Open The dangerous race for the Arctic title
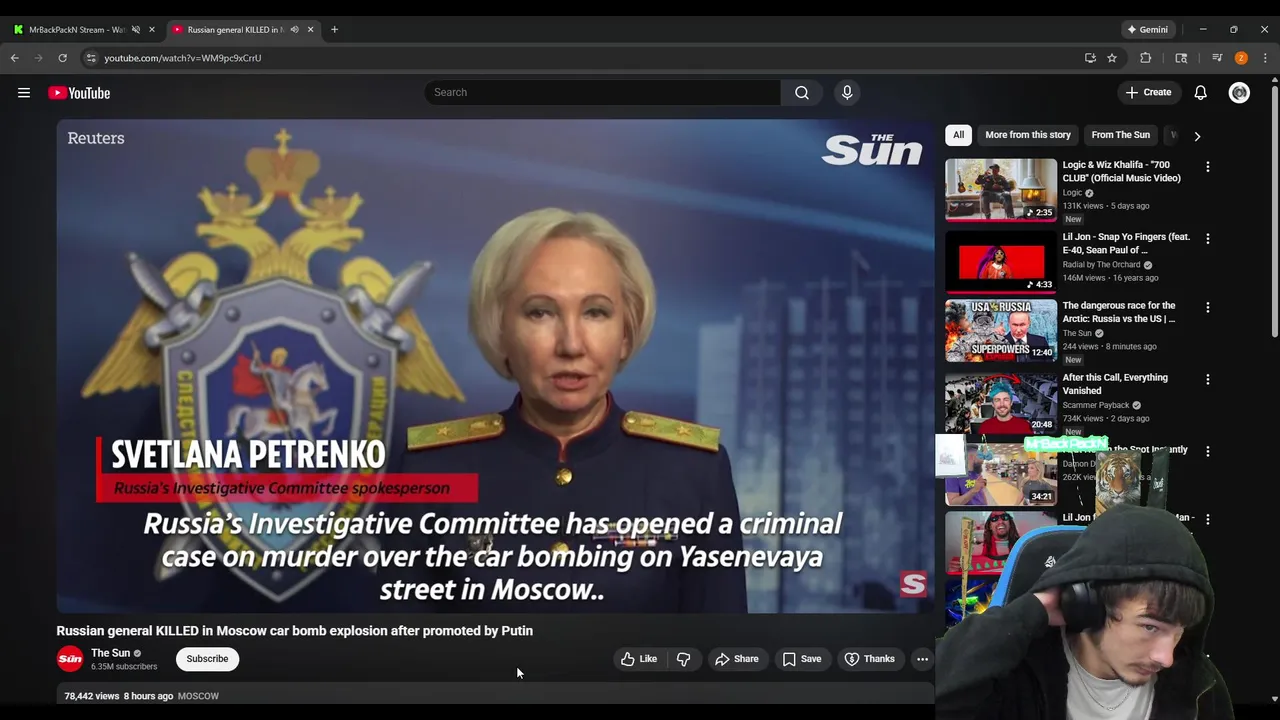 pos(1119,312)
